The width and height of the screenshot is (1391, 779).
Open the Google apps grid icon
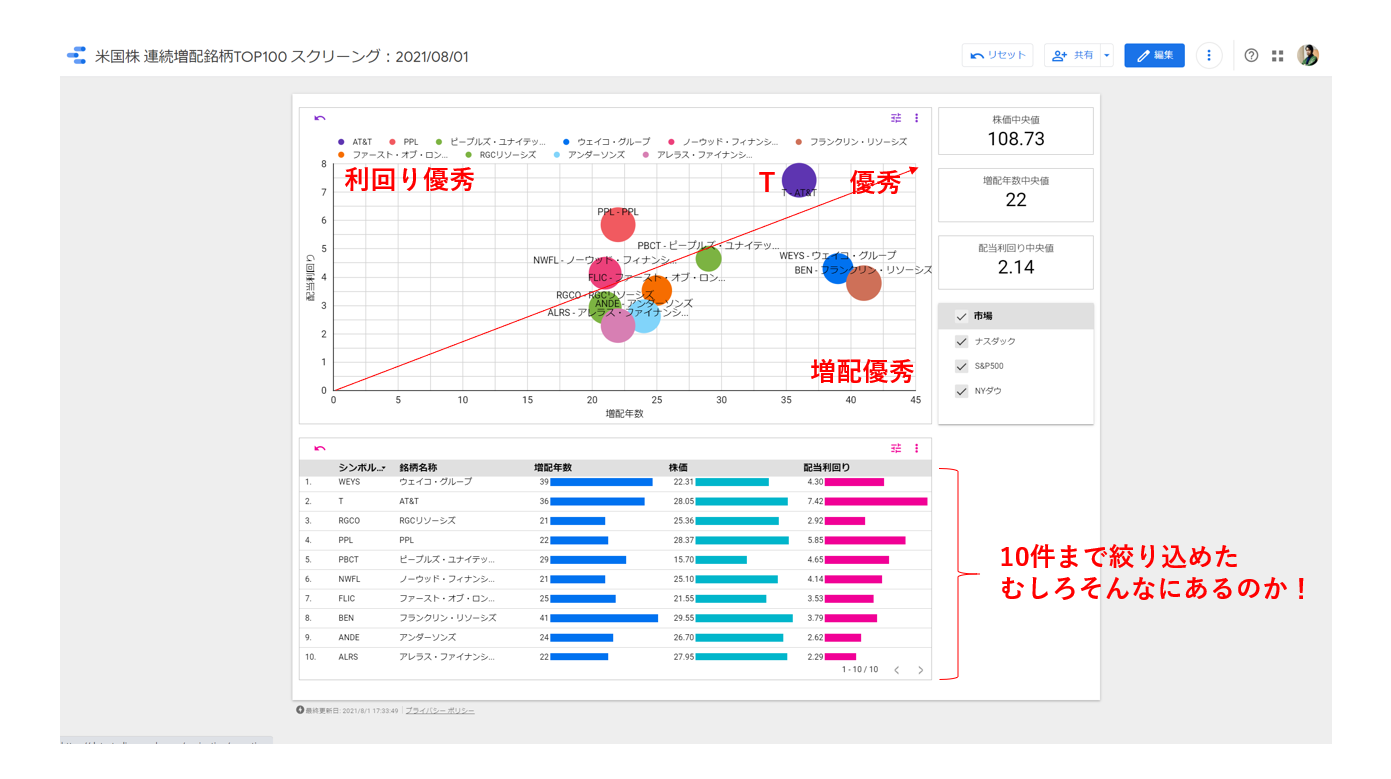[1277, 56]
